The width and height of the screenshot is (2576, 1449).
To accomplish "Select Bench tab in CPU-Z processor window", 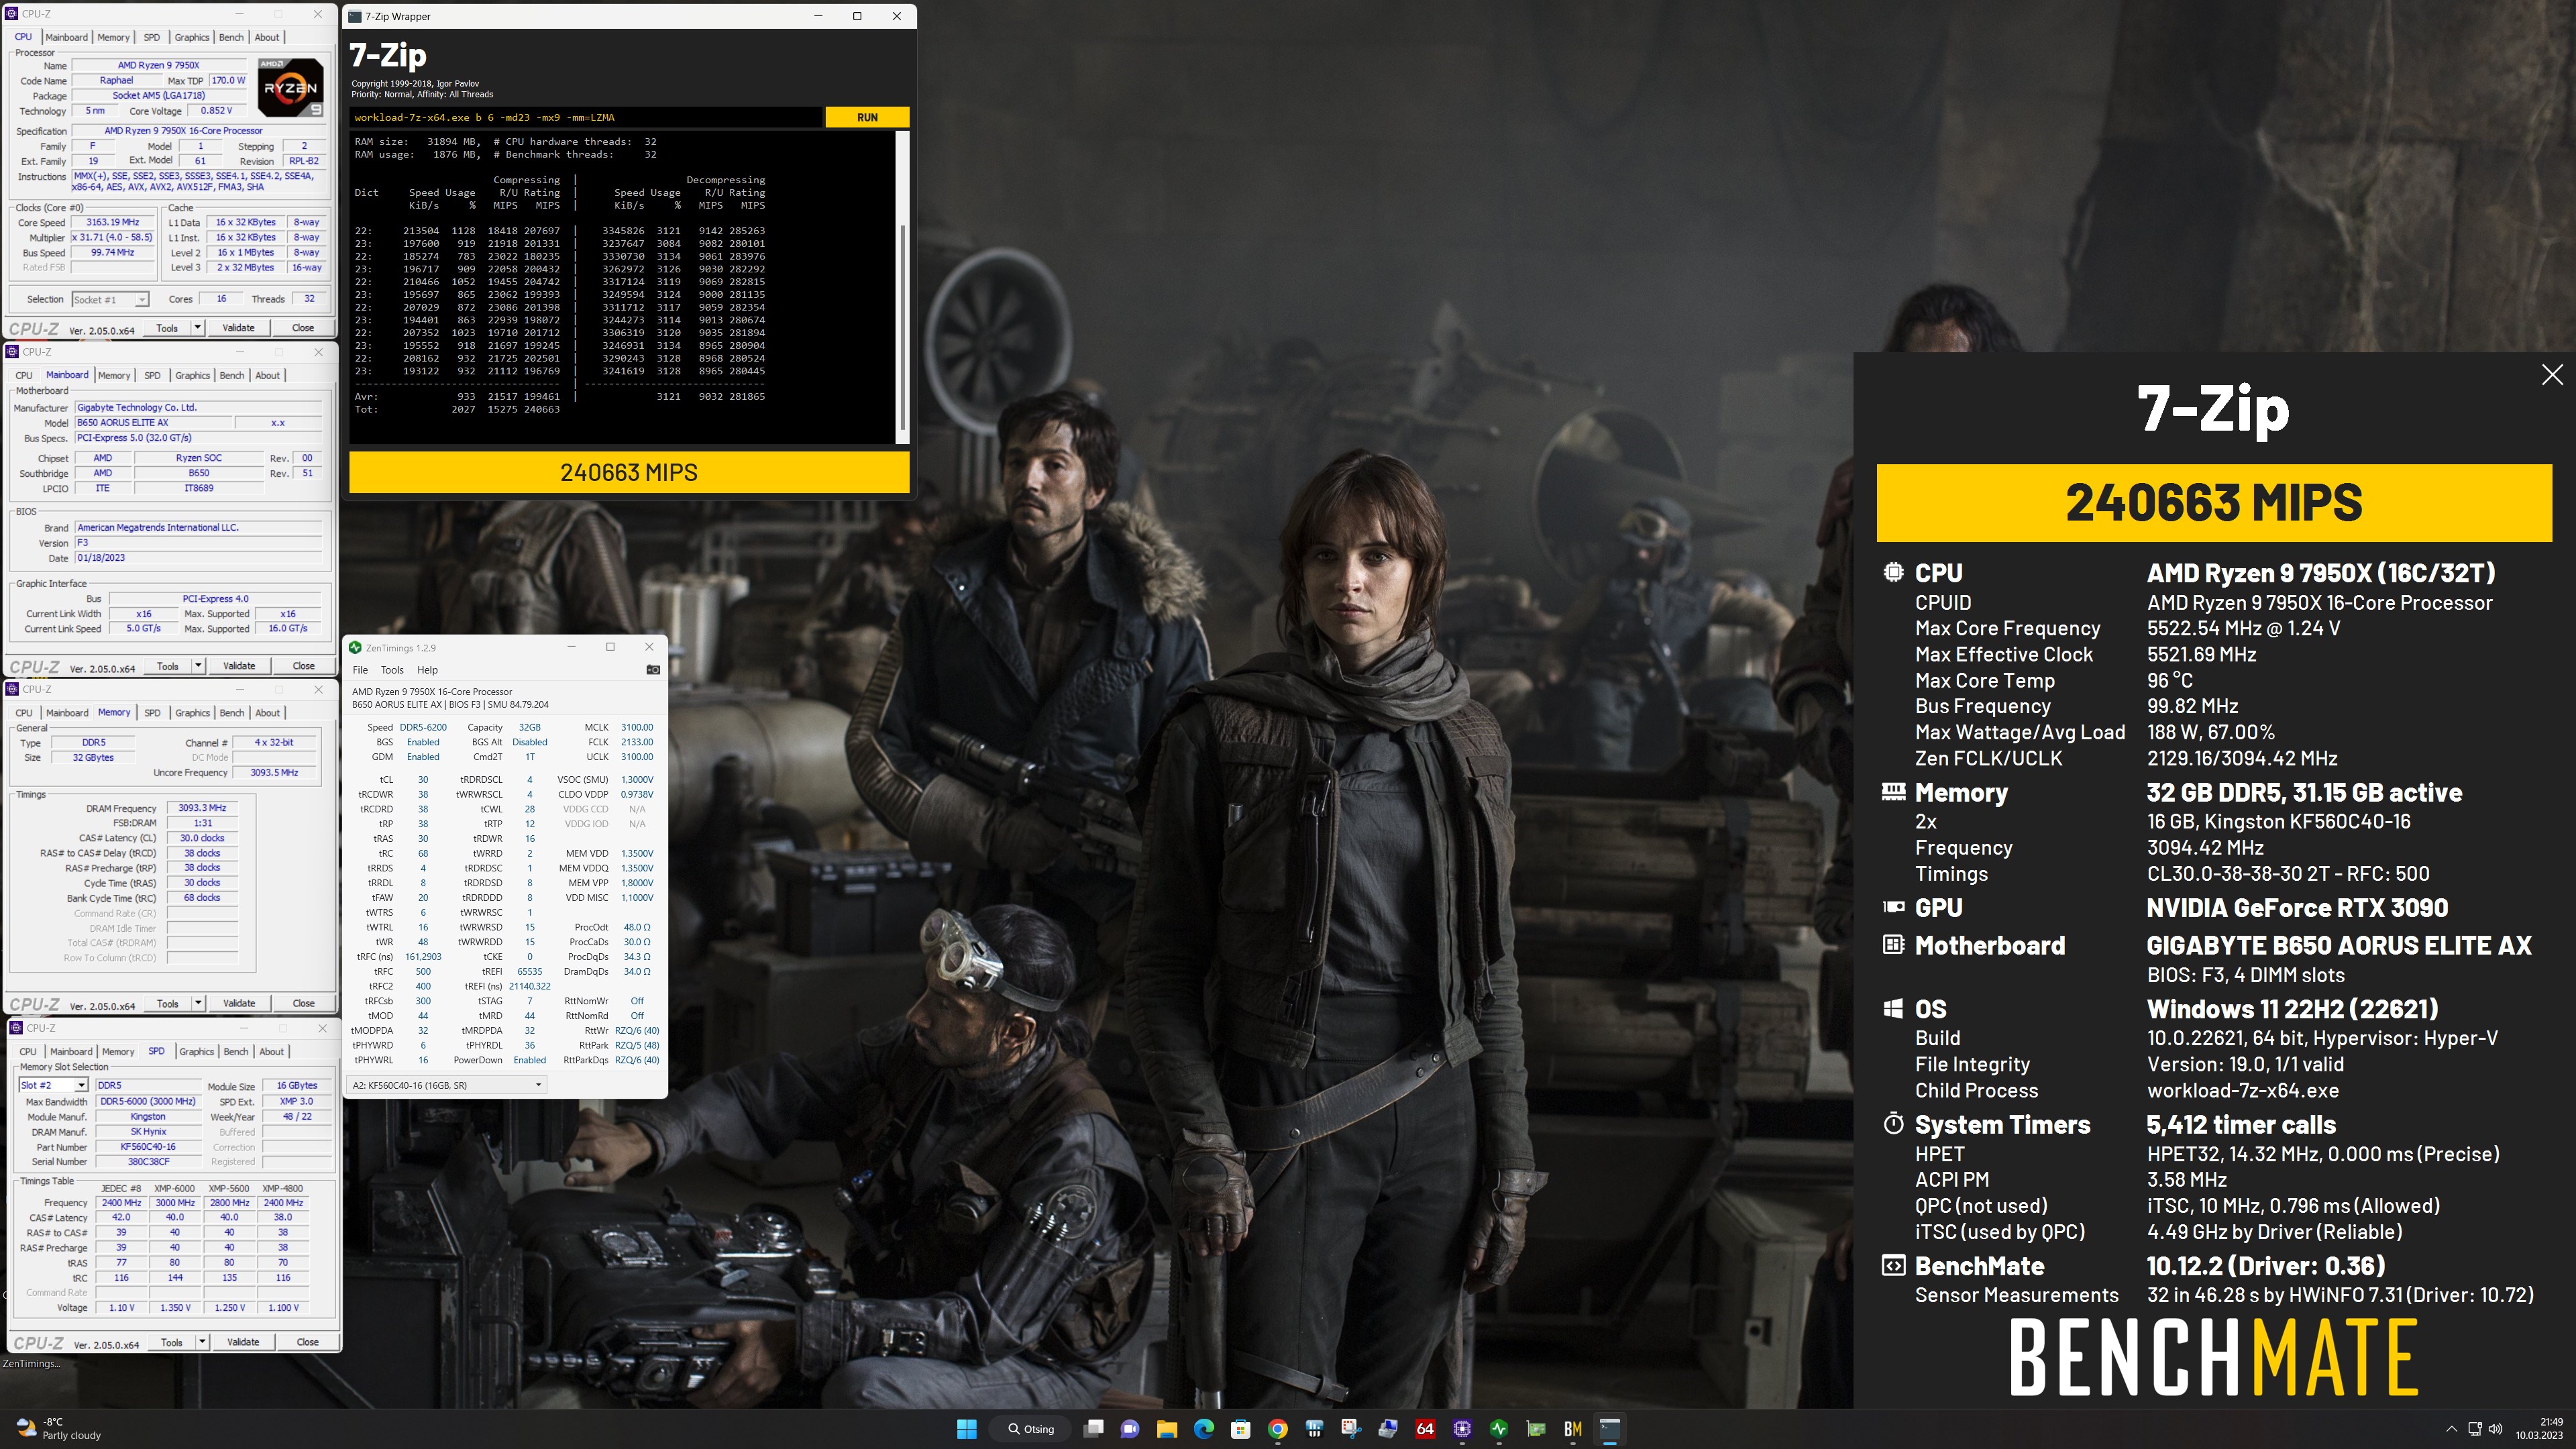I will click(231, 37).
